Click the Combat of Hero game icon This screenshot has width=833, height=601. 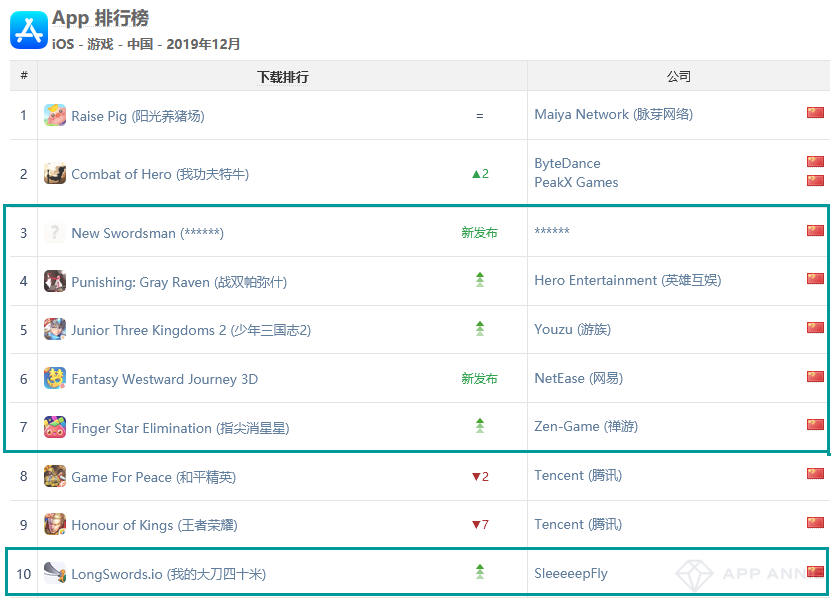[x=55, y=174]
